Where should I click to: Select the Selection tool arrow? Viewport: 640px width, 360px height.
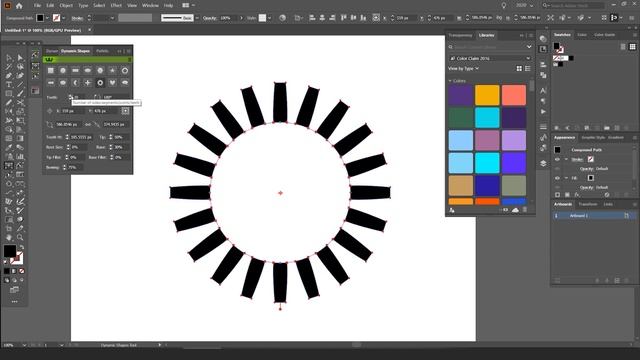pyautogui.click(x=9, y=58)
